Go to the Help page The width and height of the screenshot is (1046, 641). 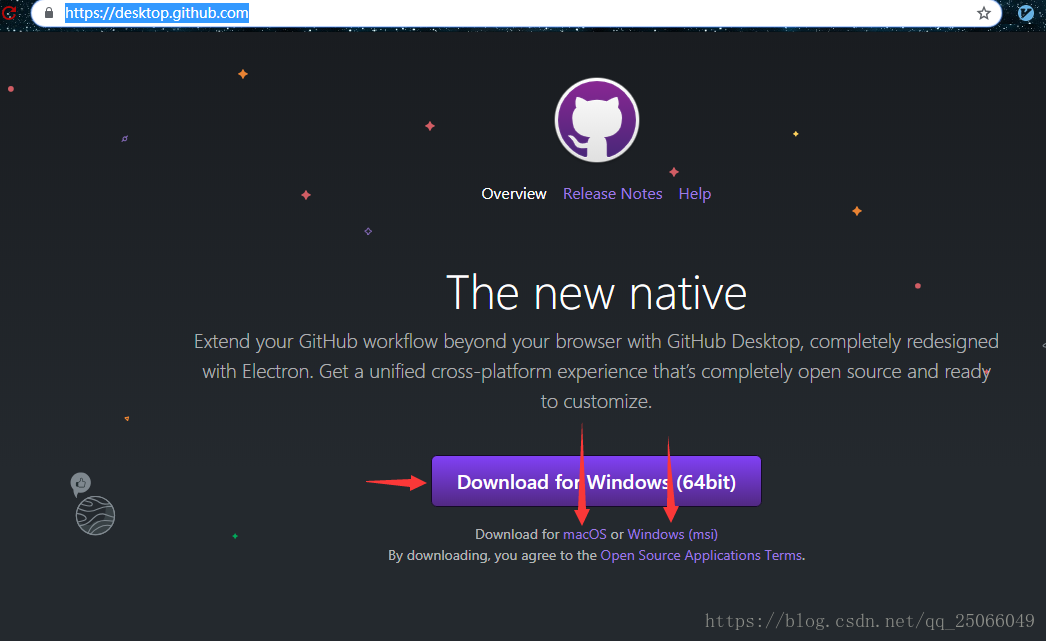coord(694,193)
